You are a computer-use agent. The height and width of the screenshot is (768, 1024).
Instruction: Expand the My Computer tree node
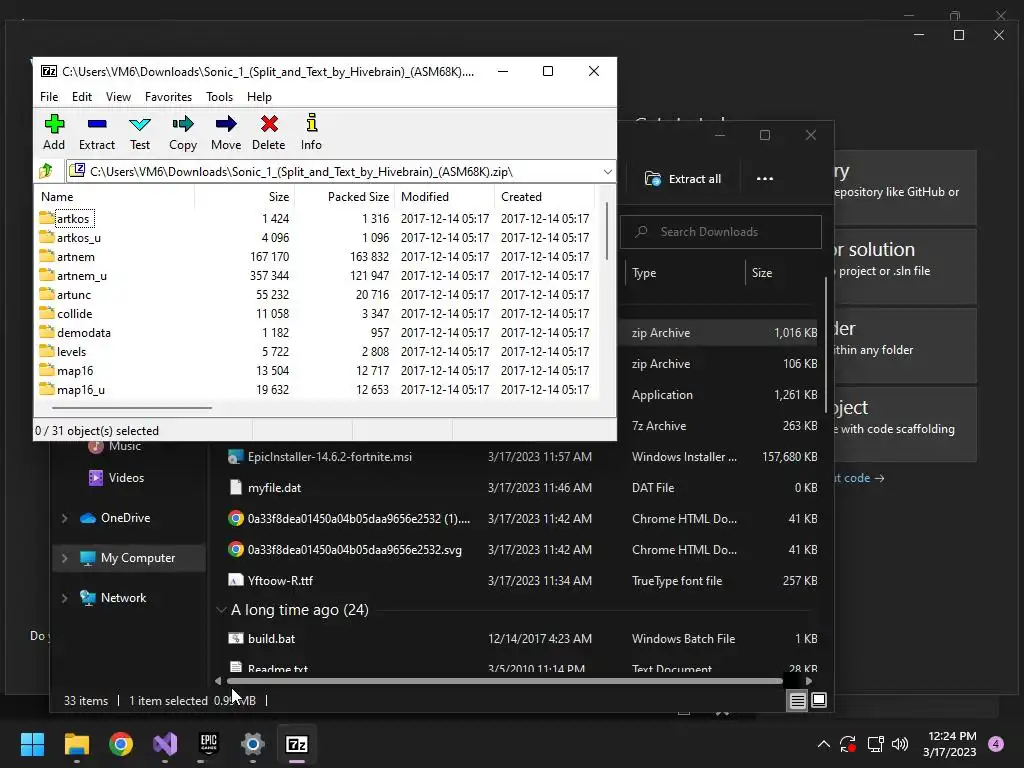click(65, 558)
